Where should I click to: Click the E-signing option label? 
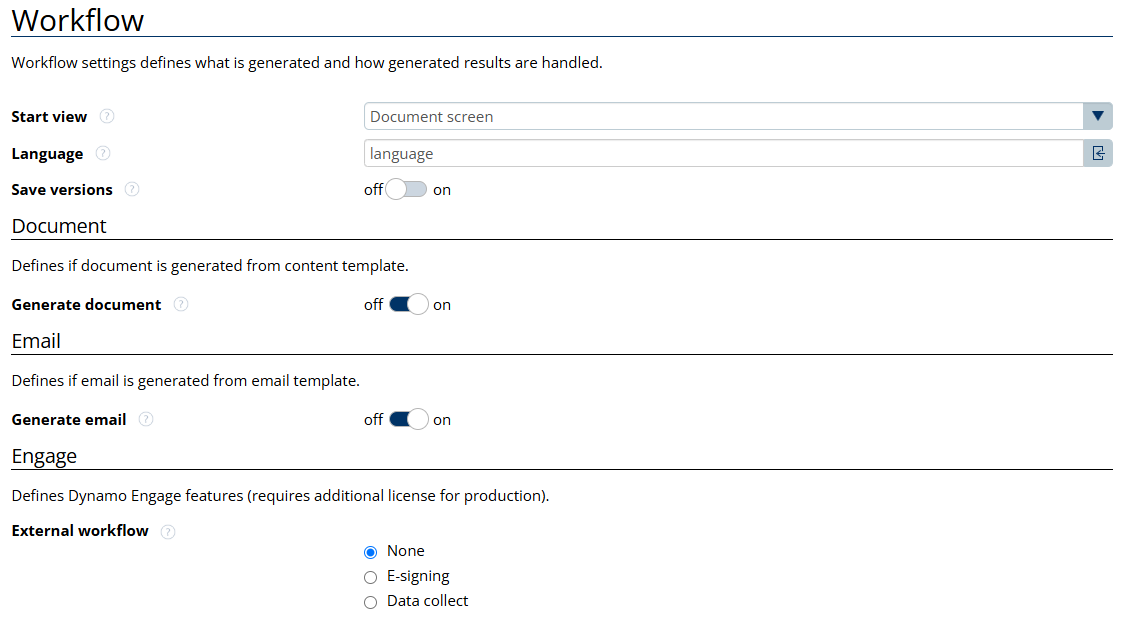[x=418, y=576]
